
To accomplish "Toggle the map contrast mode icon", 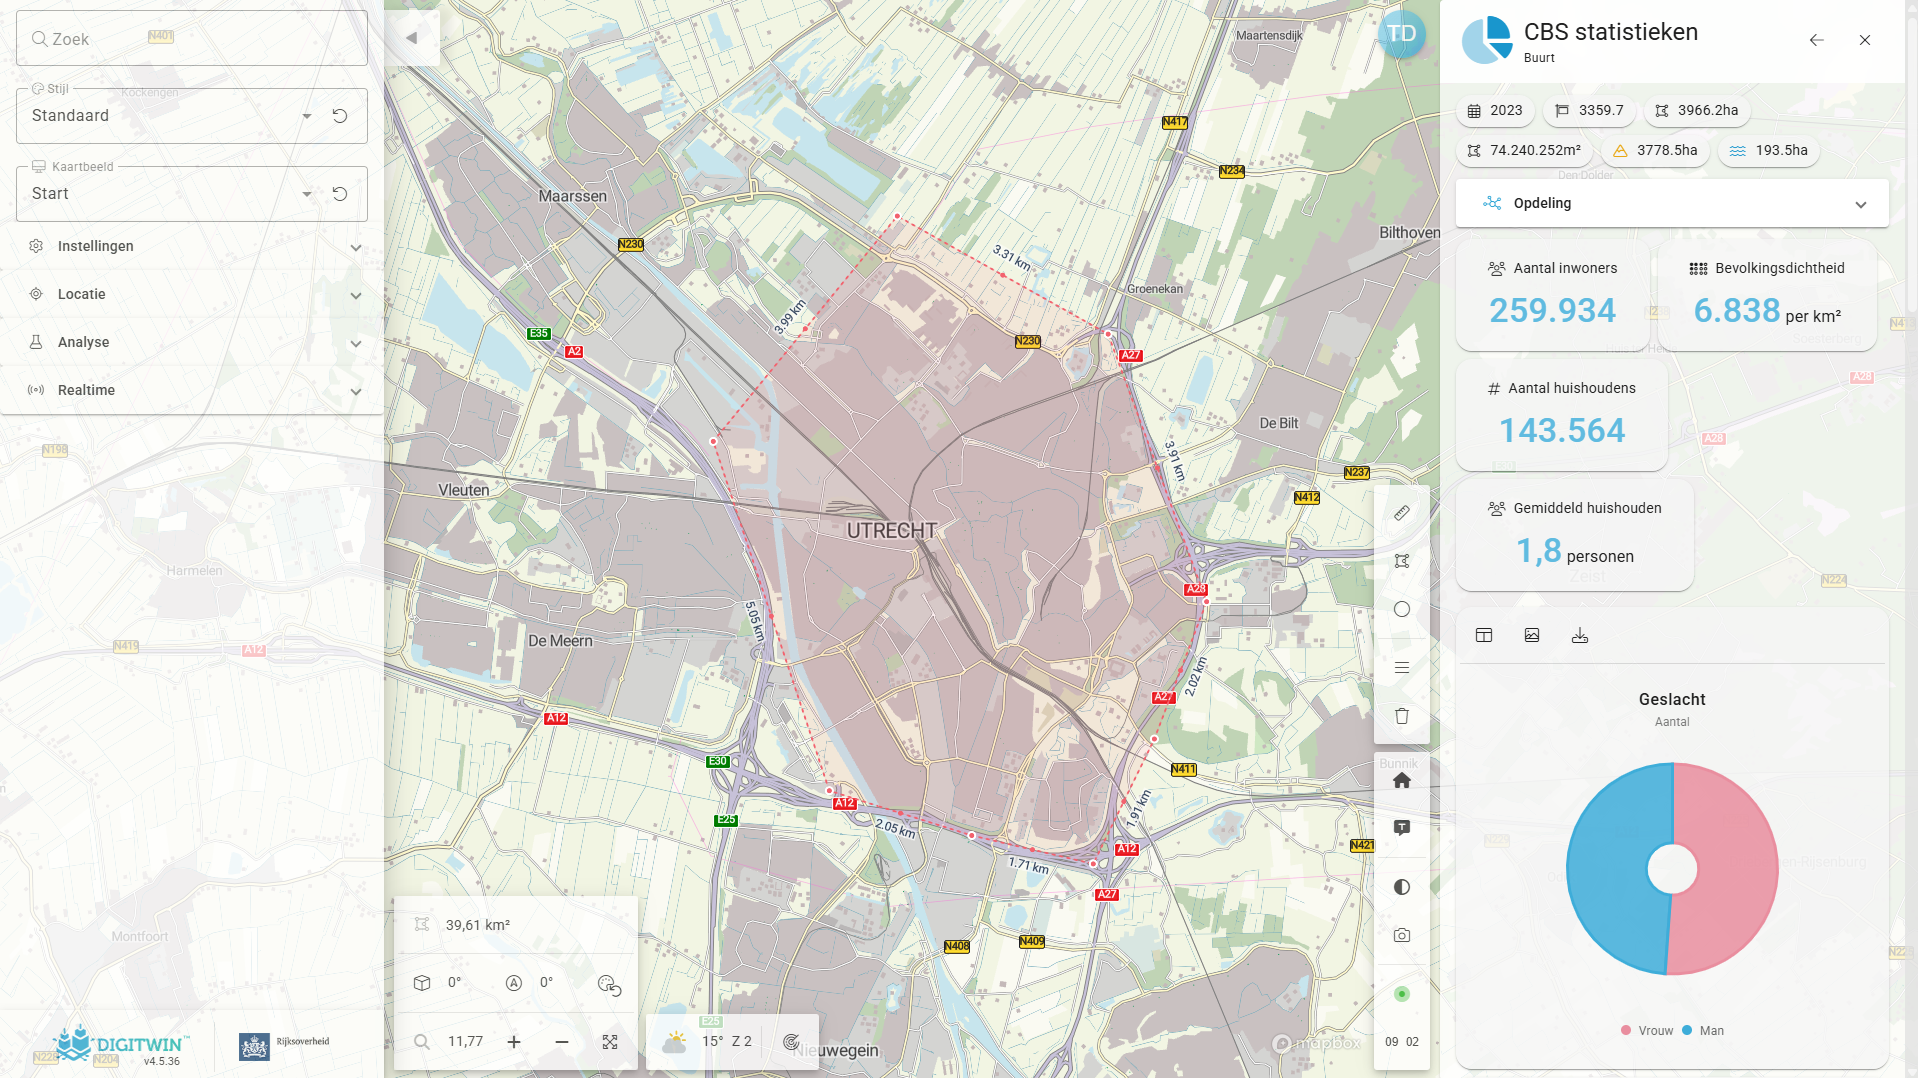I will point(1402,887).
